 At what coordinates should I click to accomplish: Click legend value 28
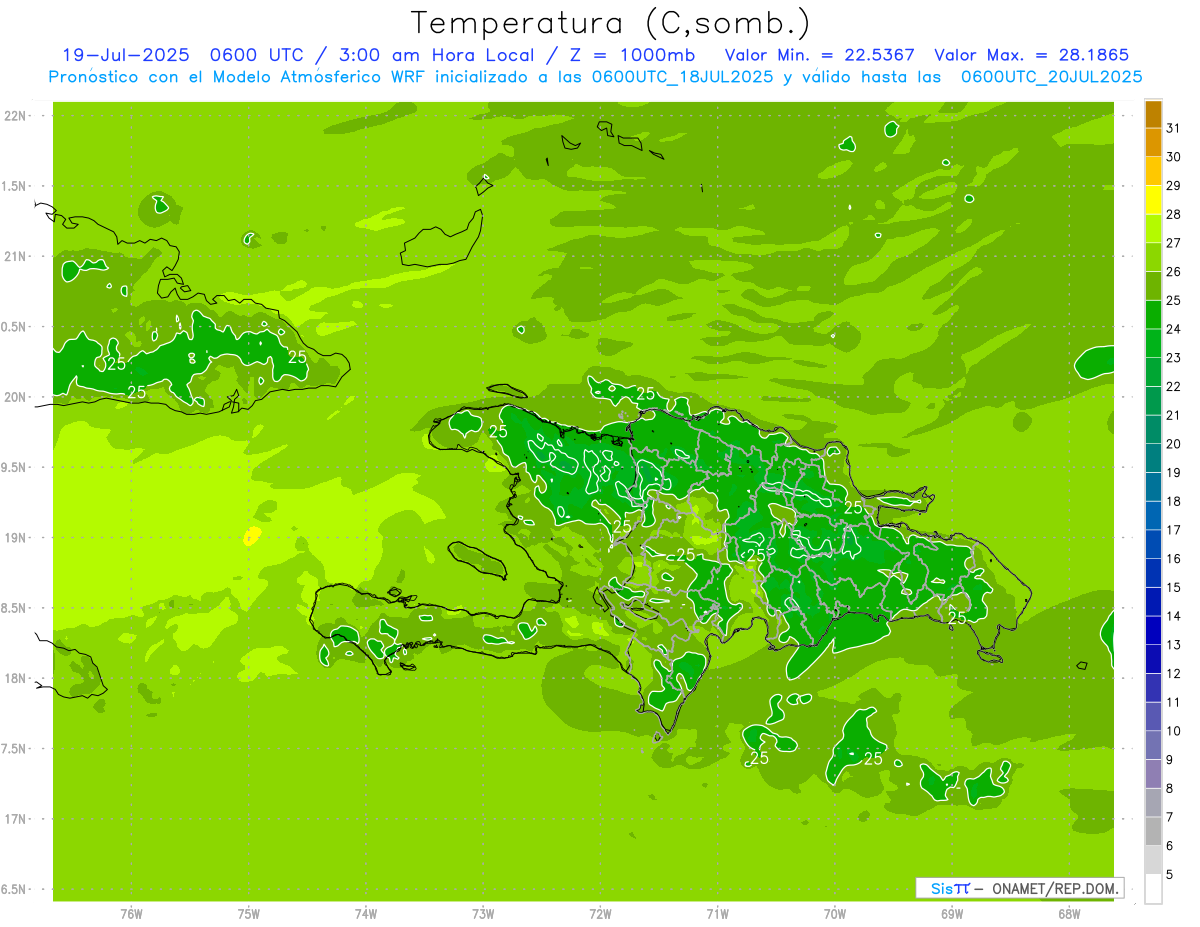point(1173,214)
